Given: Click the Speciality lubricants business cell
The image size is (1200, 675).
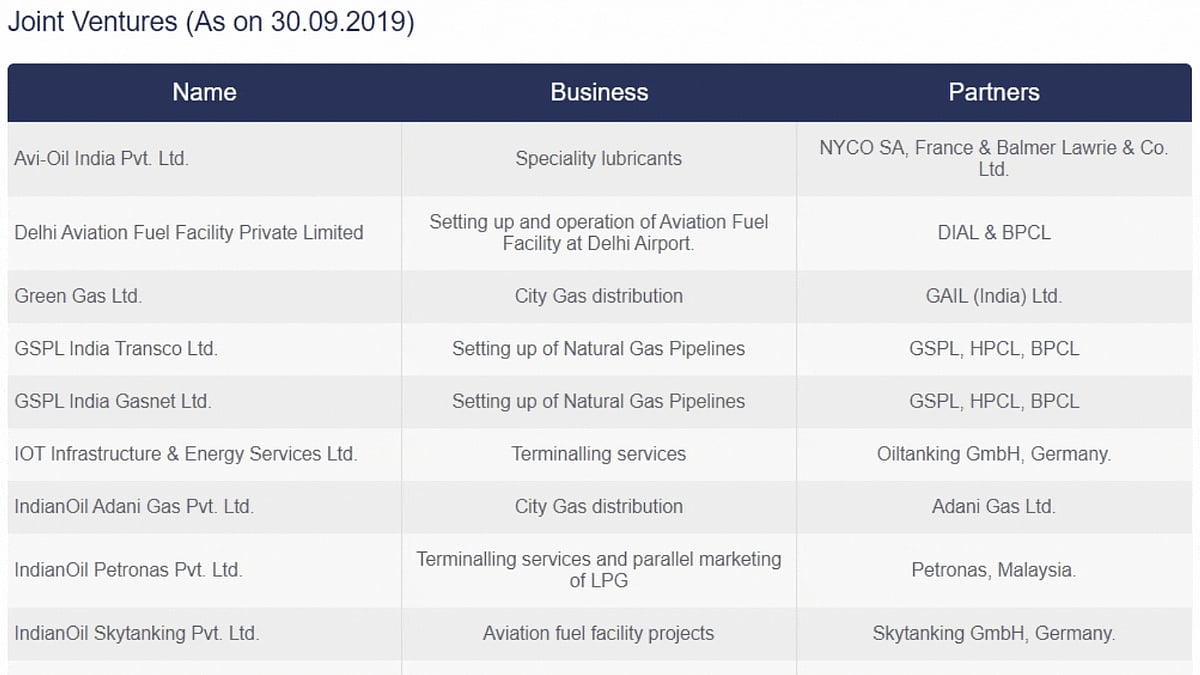Looking at the screenshot, I should pos(599,158).
